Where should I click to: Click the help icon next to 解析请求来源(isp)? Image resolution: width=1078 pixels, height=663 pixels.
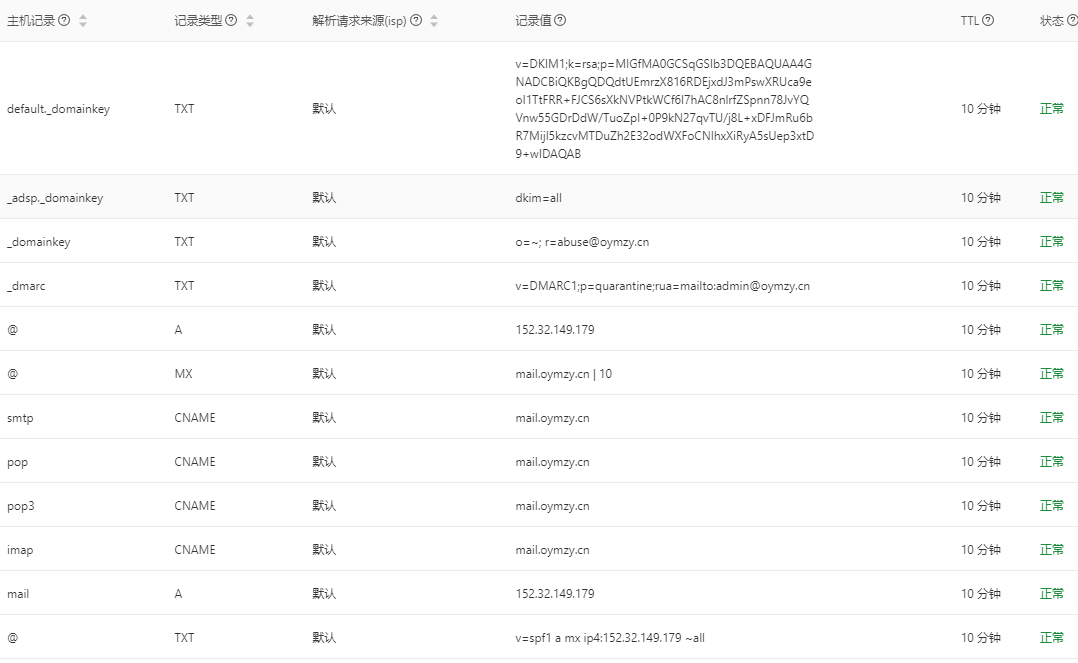coord(416,21)
